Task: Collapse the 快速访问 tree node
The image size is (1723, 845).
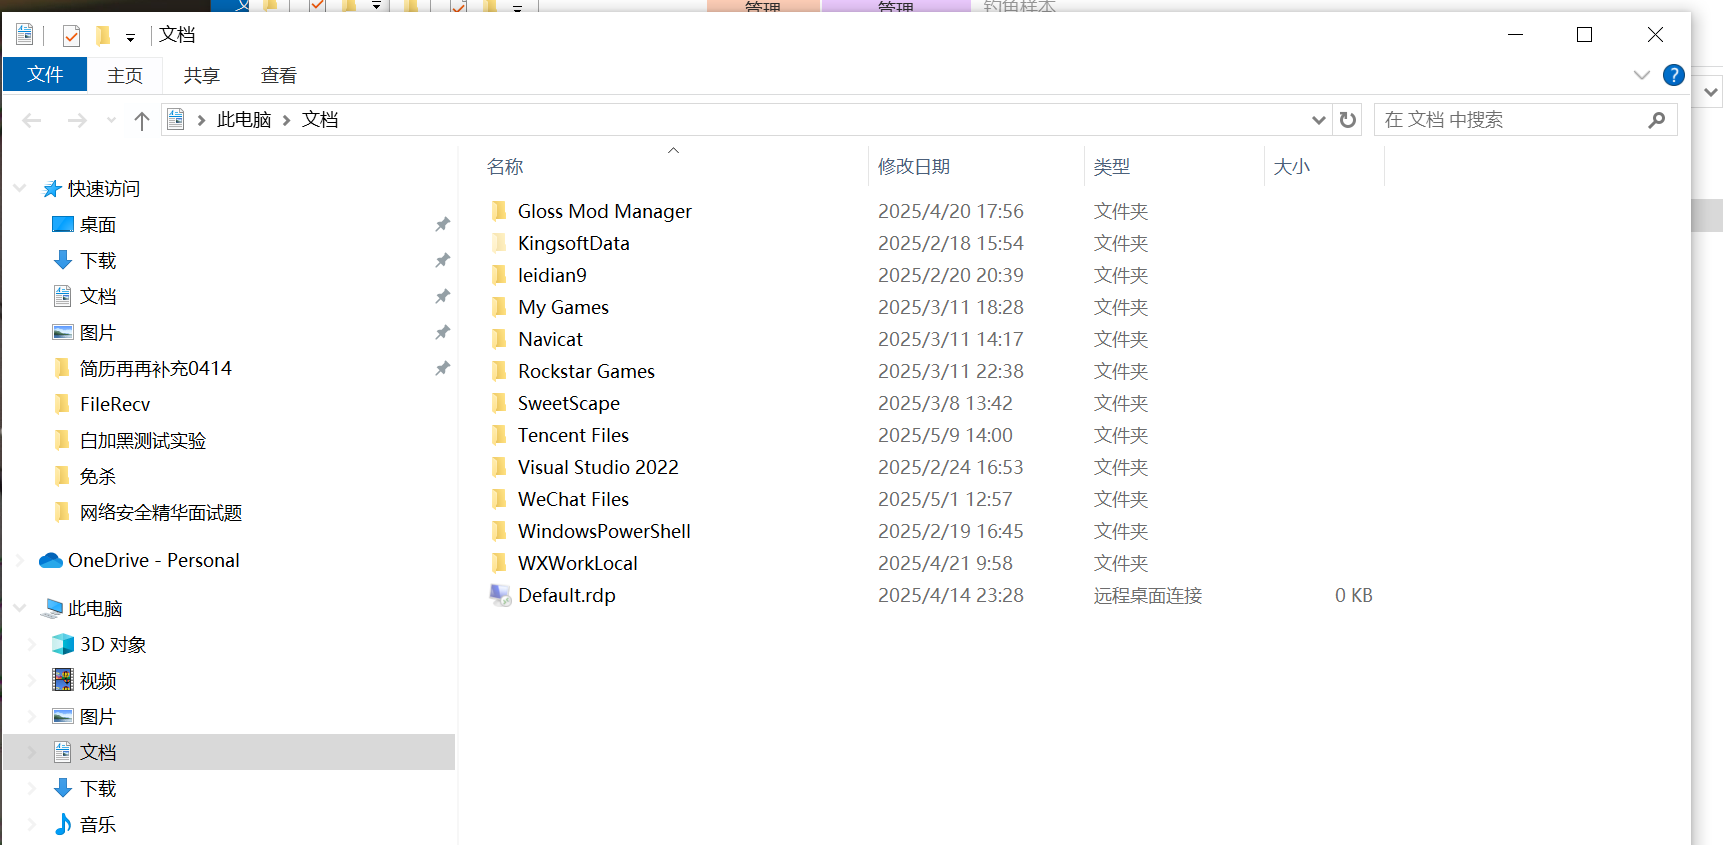Action: (x=19, y=188)
